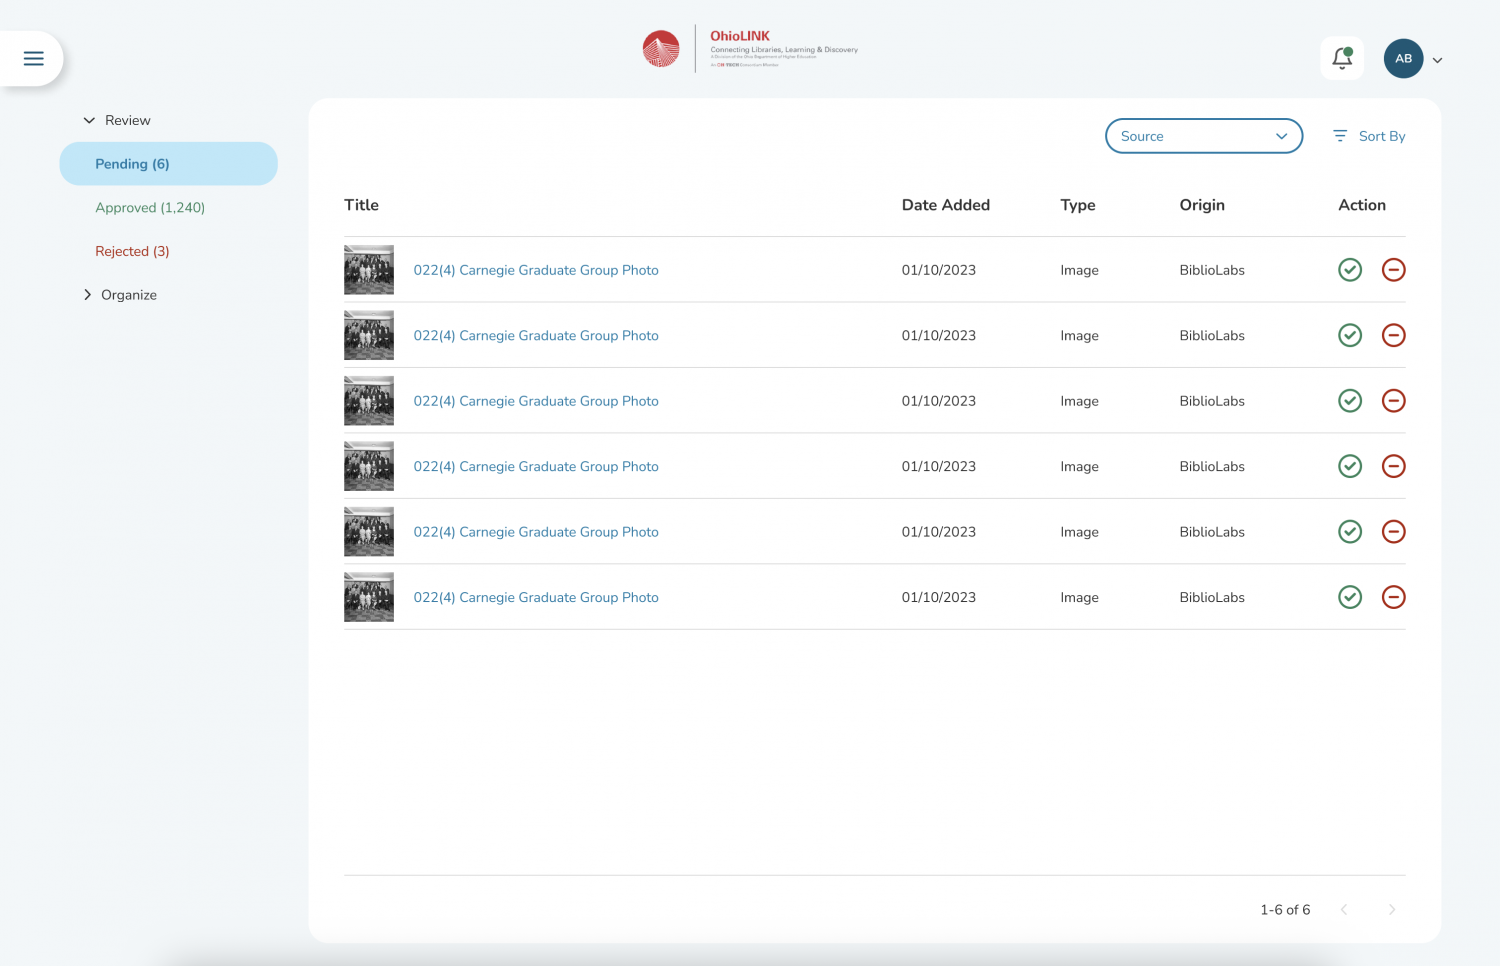The image size is (1500, 966).
Task: Reject the fourth pending item
Action: tap(1393, 466)
